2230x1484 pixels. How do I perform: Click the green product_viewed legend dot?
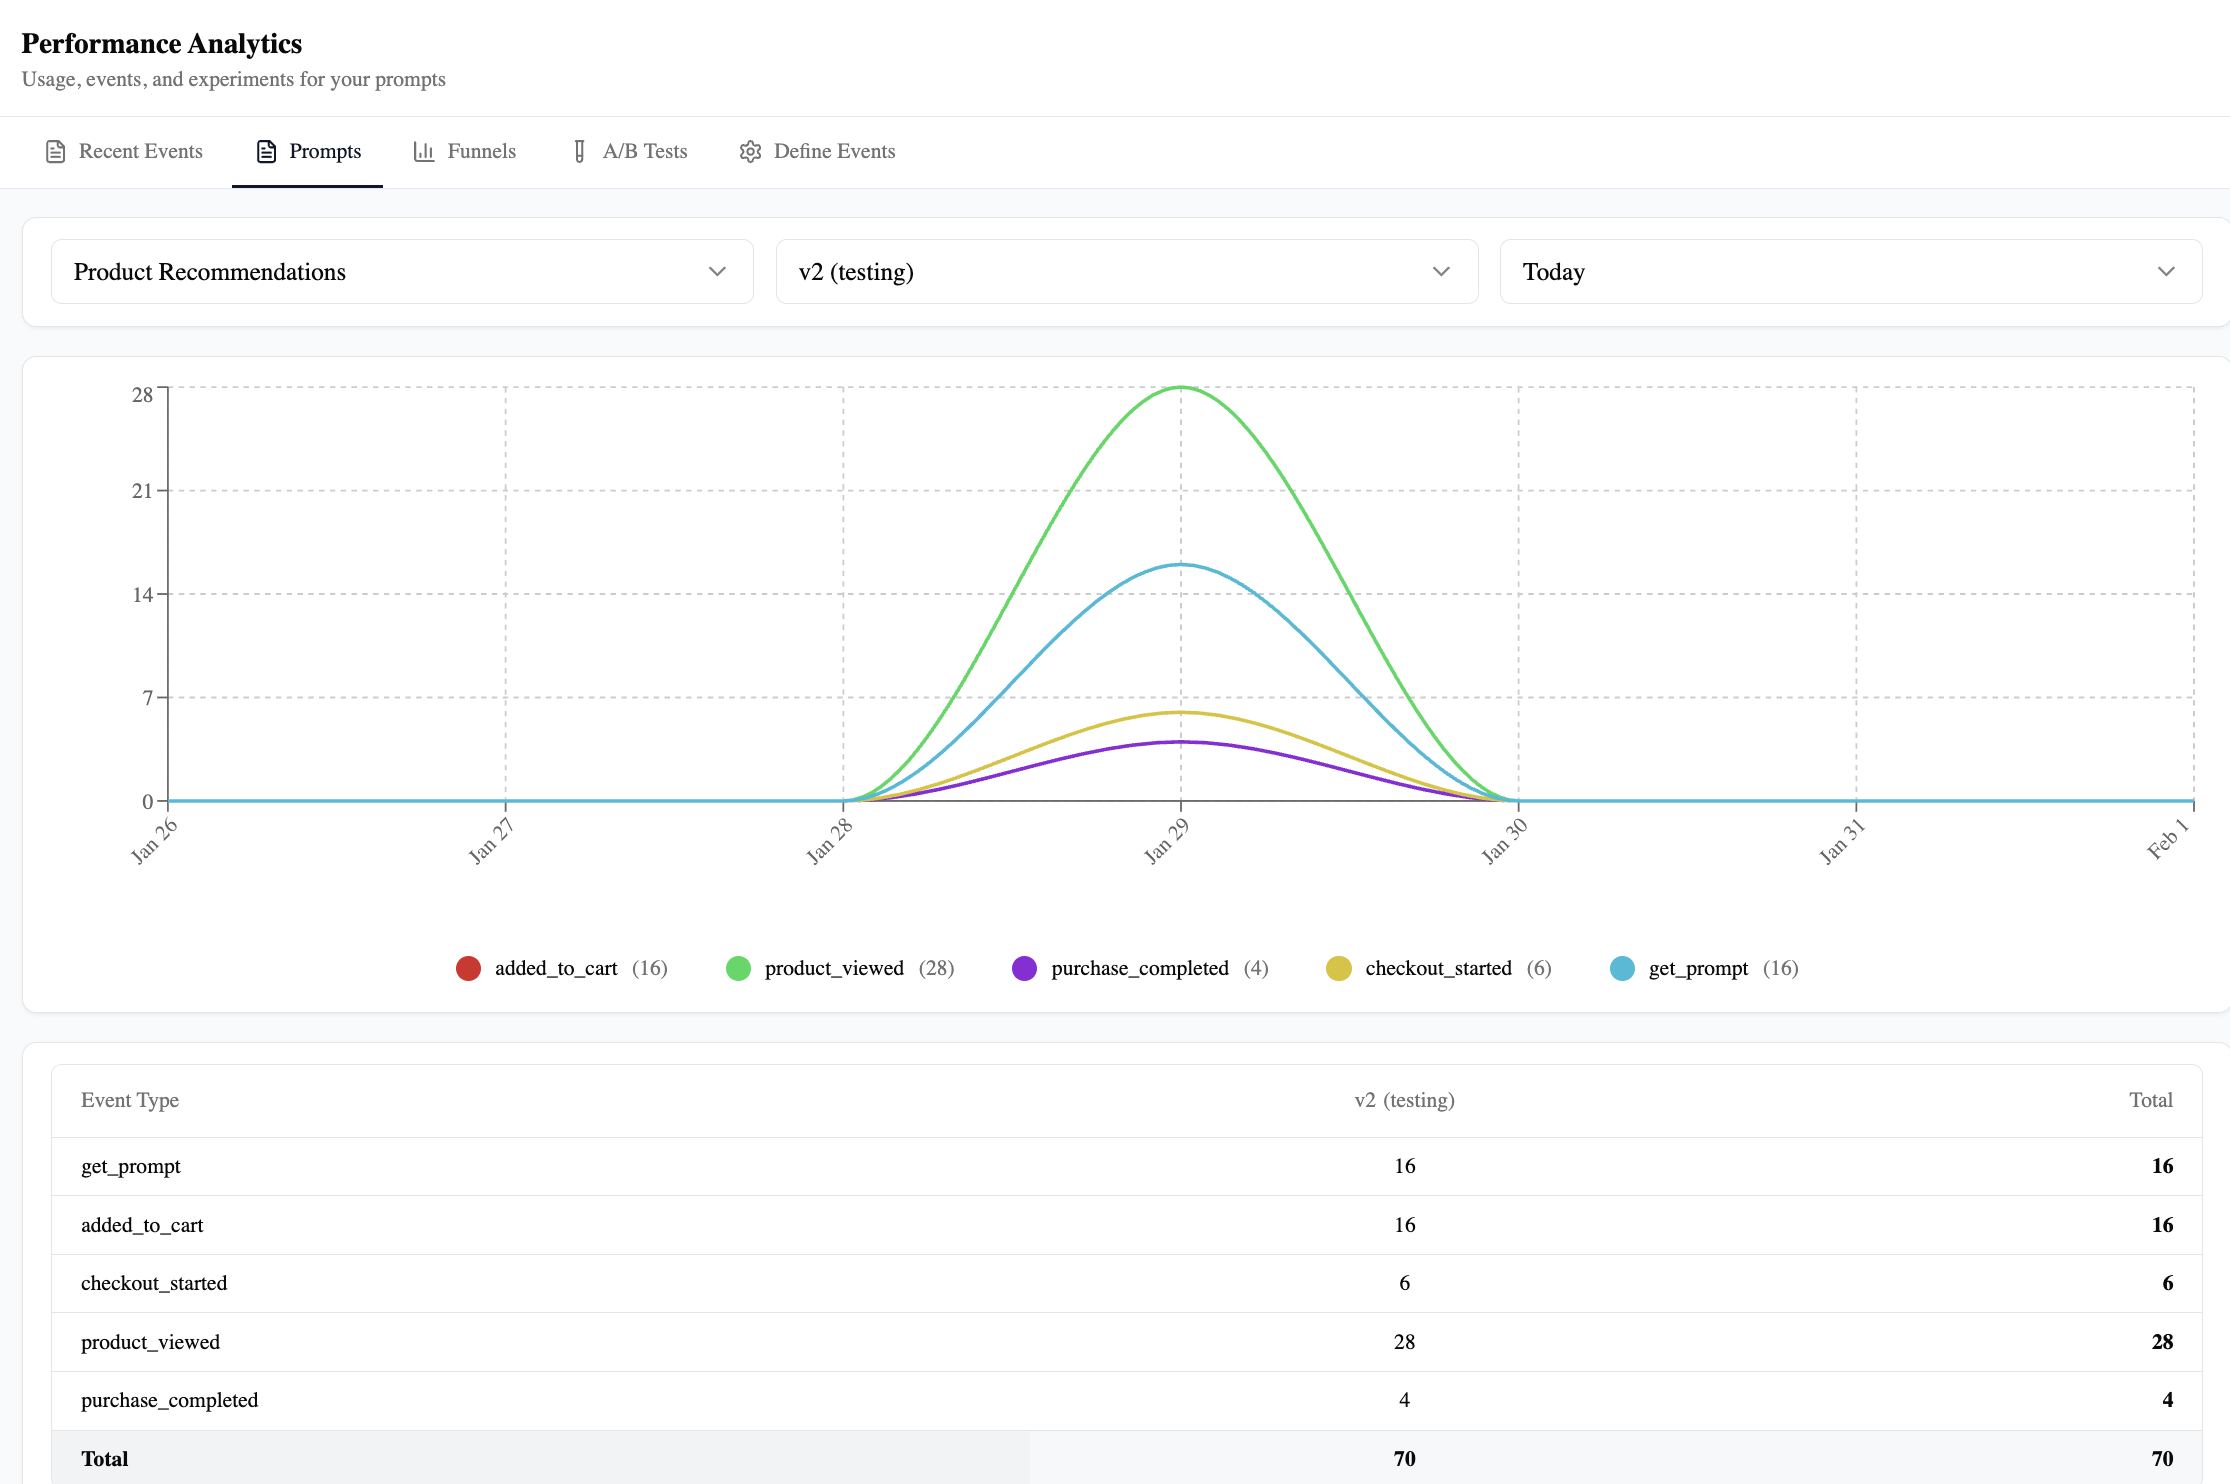click(738, 968)
